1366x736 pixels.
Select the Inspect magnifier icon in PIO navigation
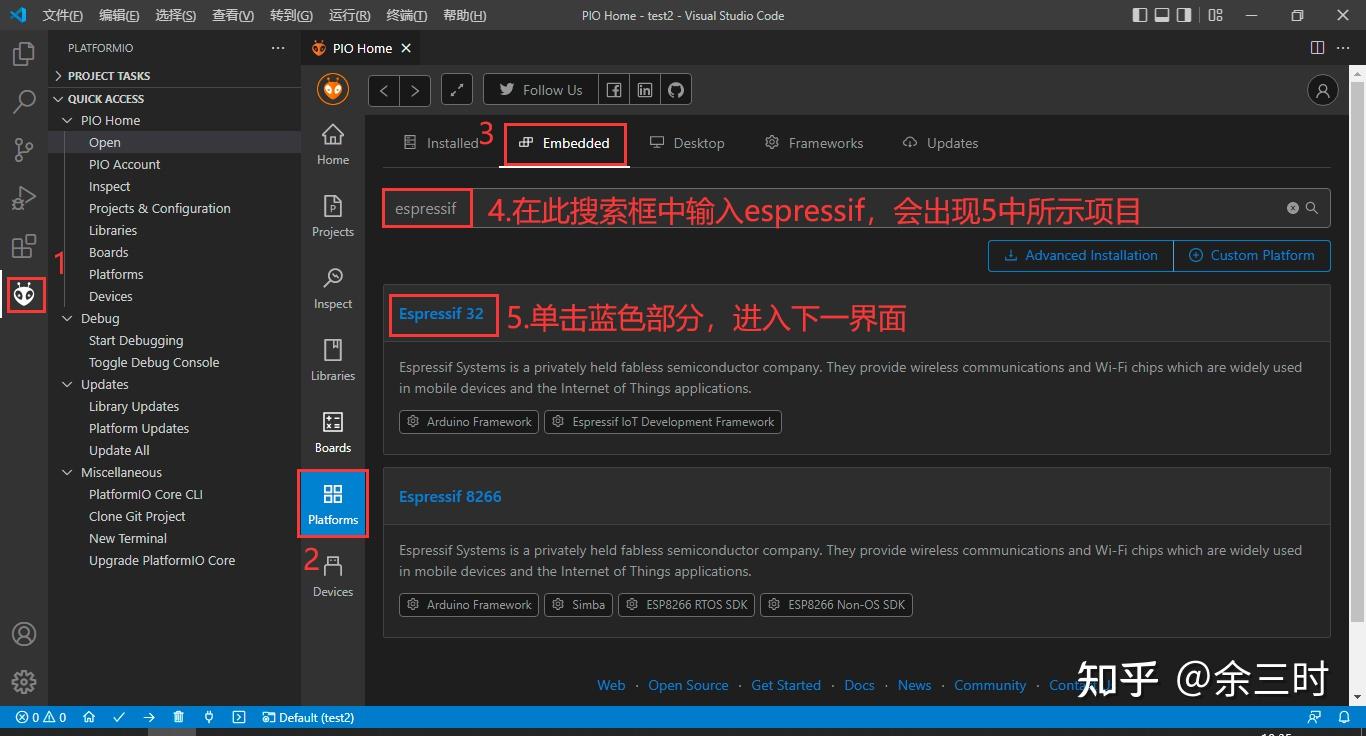(x=332, y=286)
